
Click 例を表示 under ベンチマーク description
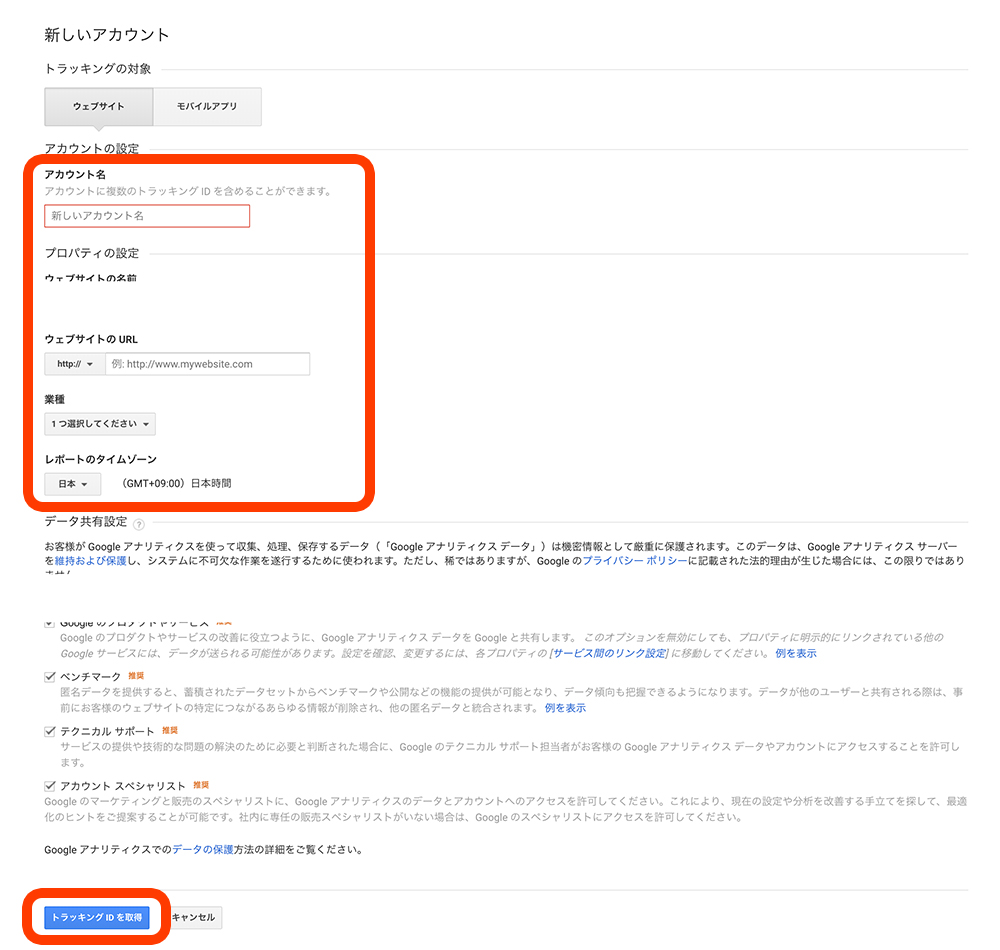565,708
